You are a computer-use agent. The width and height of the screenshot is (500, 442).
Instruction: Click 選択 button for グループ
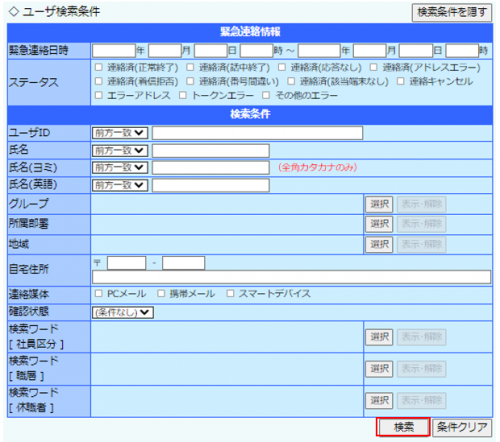point(379,204)
